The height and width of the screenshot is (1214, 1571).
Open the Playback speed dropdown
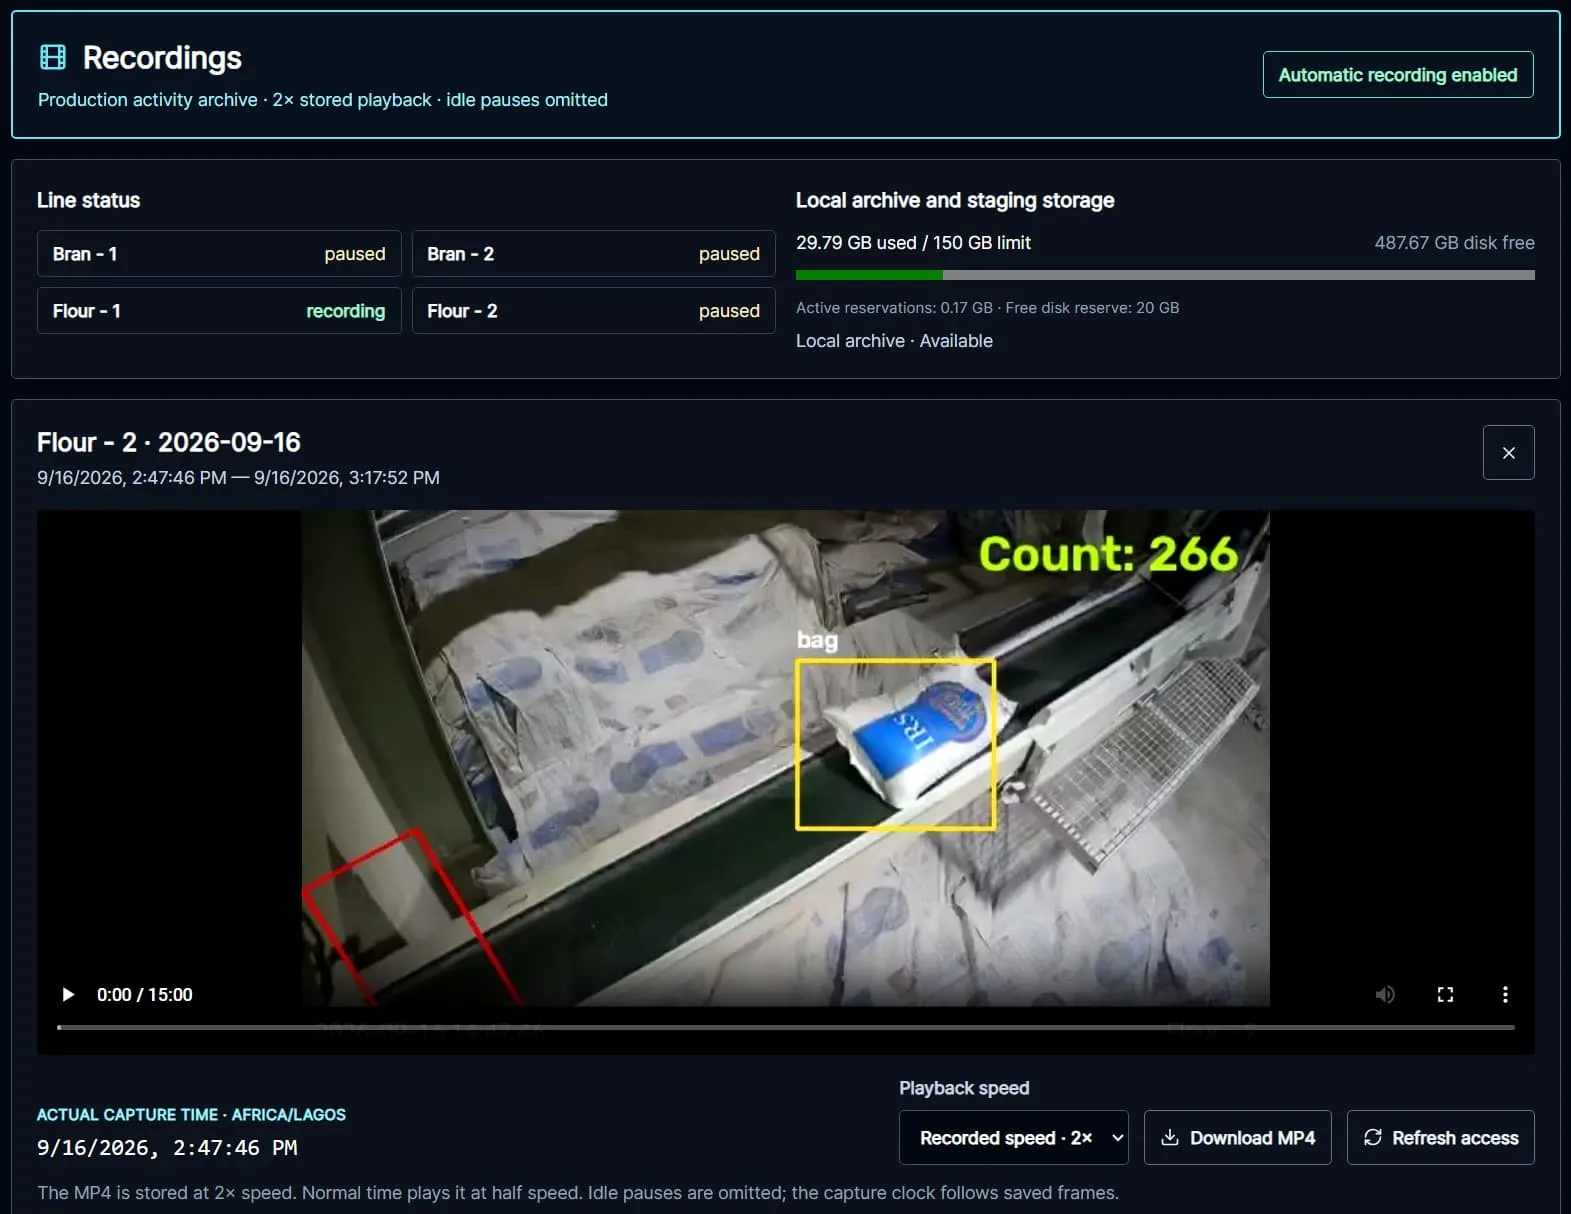tap(1014, 1138)
